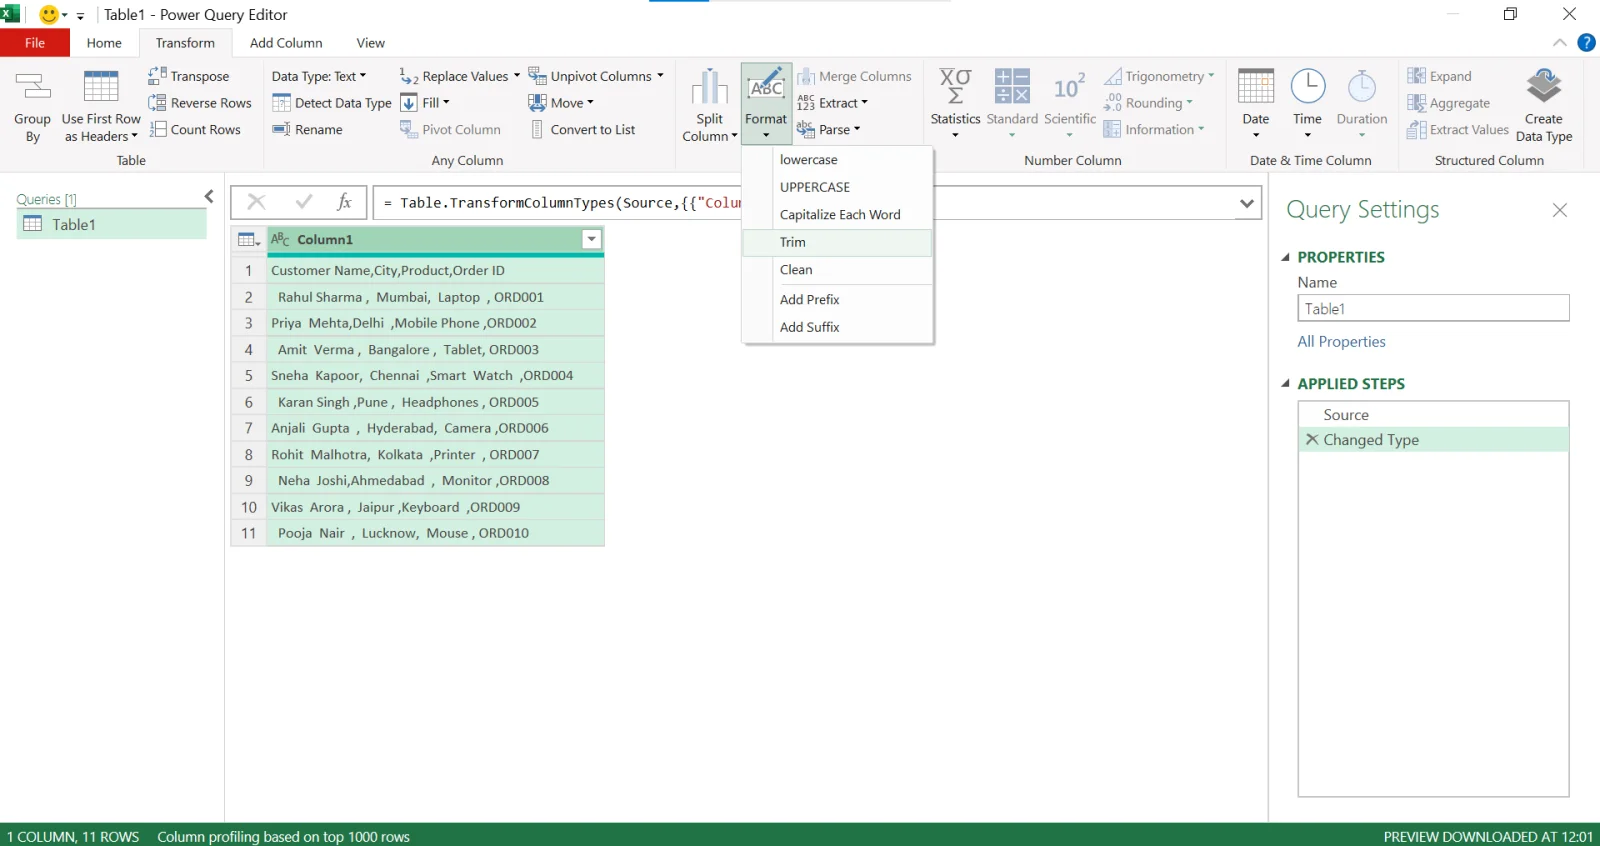Open the All Properties link
Viewport: 1600px width, 846px height.
click(x=1341, y=342)
